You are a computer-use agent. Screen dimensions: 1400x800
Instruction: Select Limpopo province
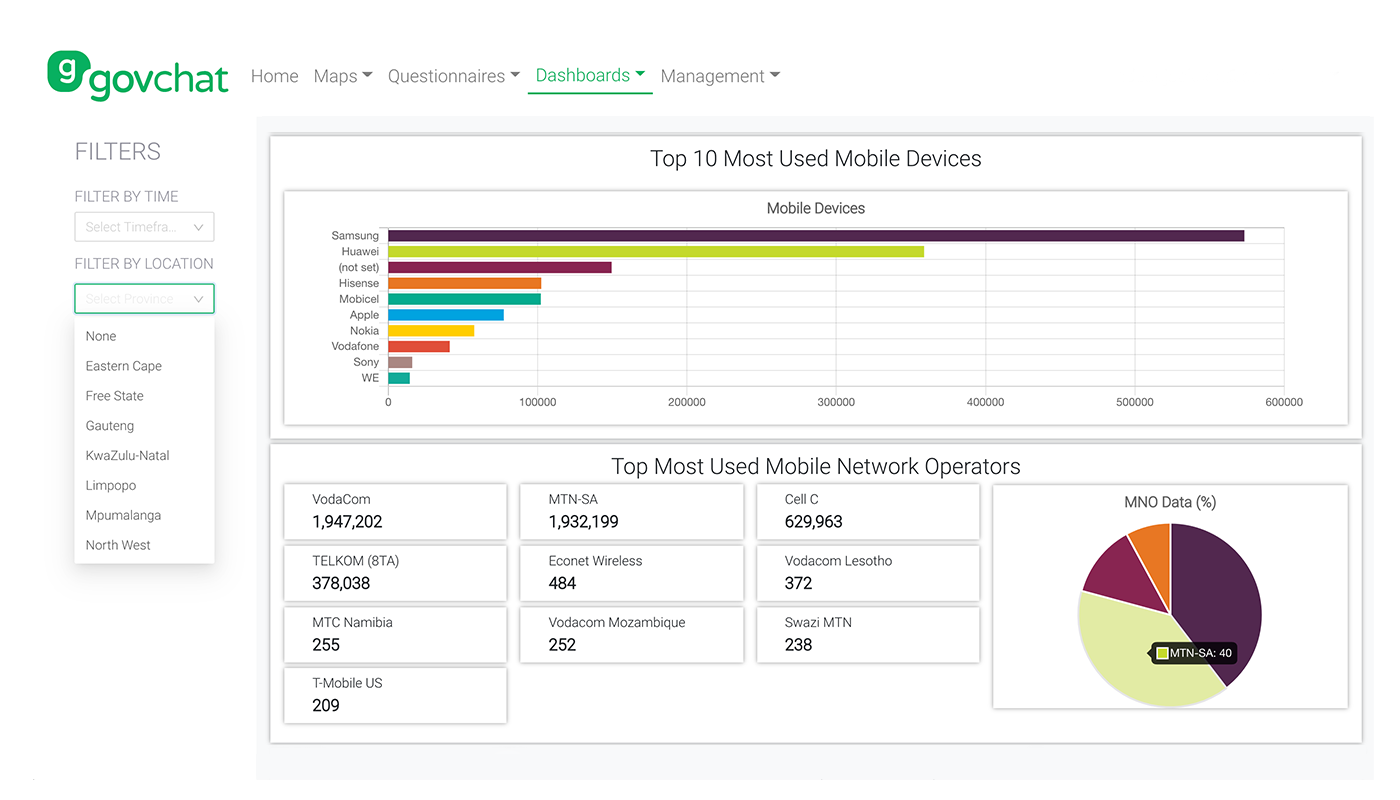coord(144,485)
